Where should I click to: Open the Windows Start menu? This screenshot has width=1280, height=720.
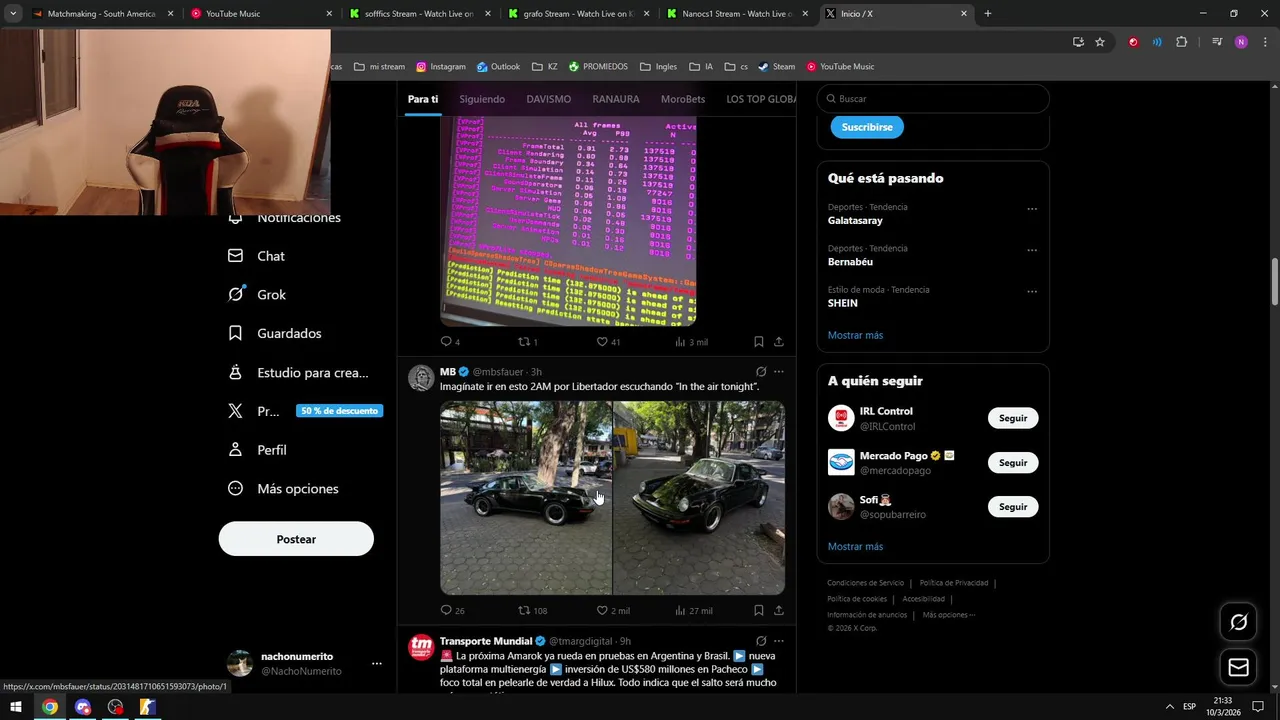pyautogui.click(x=16, y=707)
